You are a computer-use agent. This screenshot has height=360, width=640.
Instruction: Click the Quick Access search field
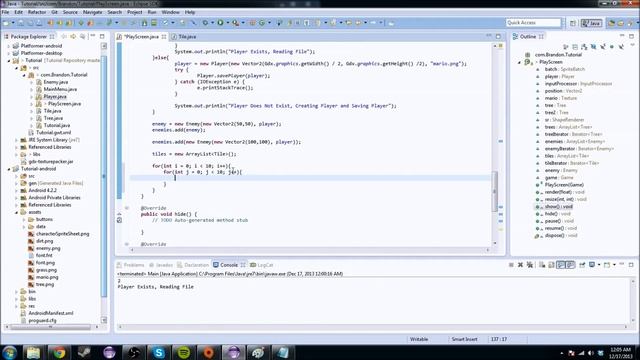tap(533, 23)
